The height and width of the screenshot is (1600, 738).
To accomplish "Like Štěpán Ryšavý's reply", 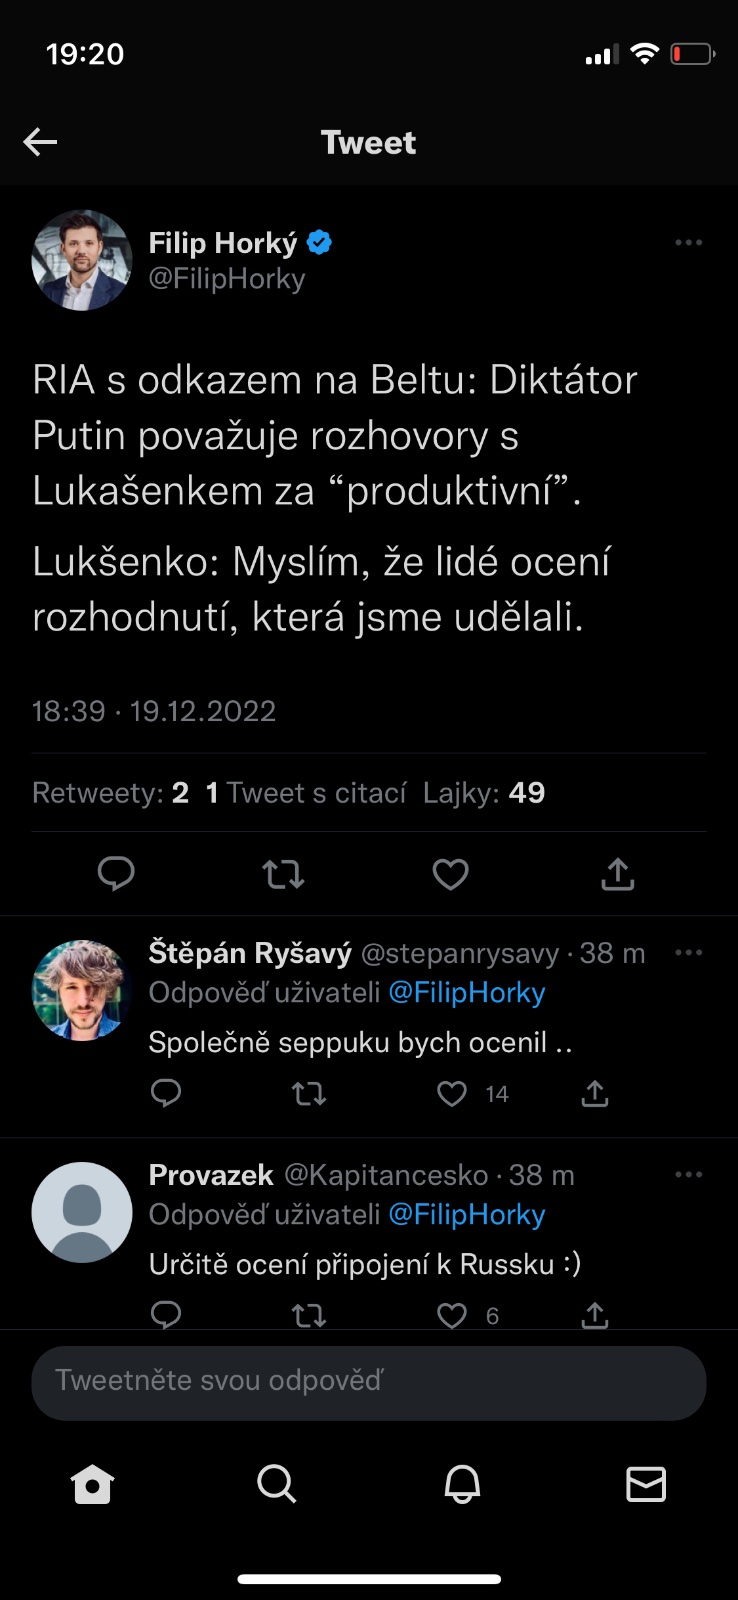I will 452,1094.
